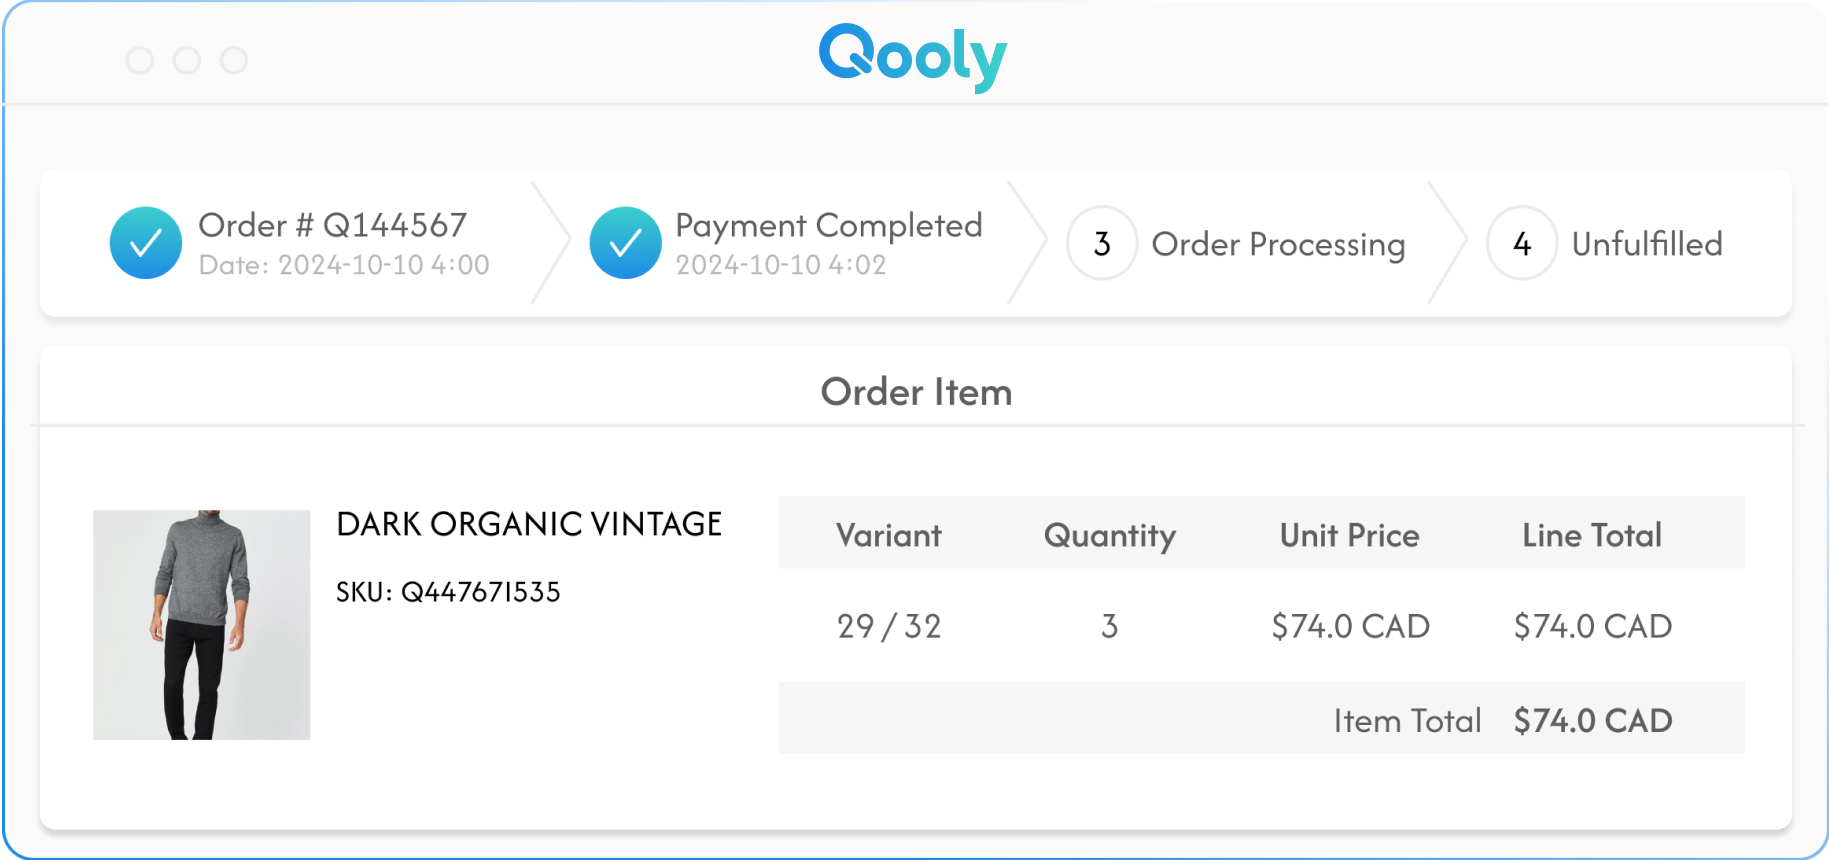
Task: Click the Variant column header
Action: 889,536
